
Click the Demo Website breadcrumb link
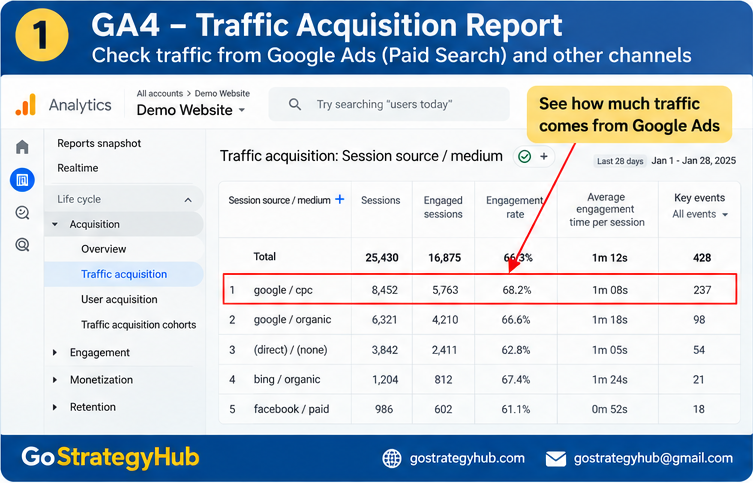click(222, 94)
